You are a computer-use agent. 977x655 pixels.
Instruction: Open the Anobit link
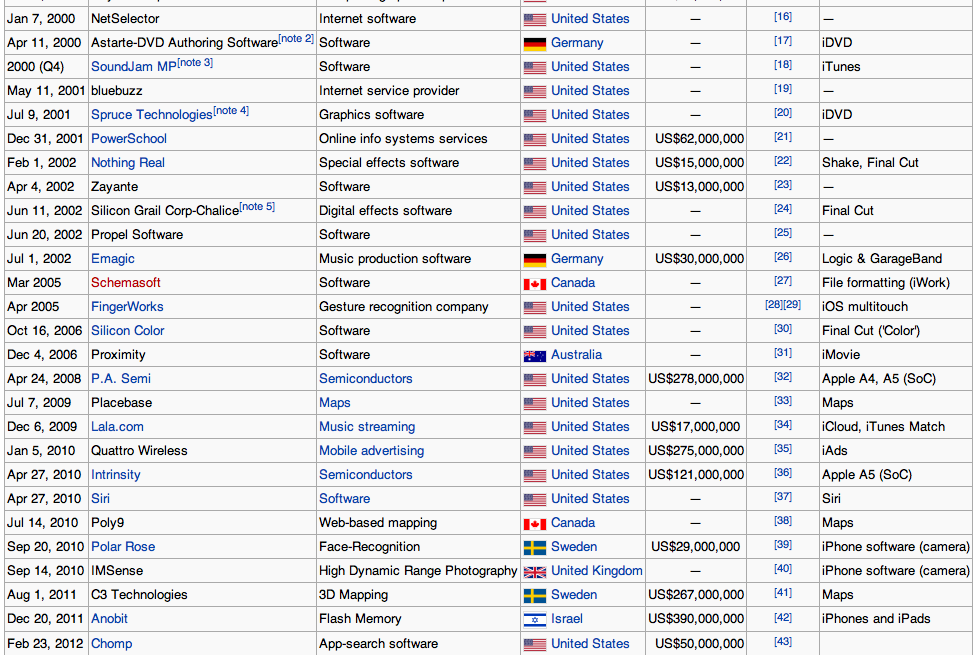(x=109, y=618)
